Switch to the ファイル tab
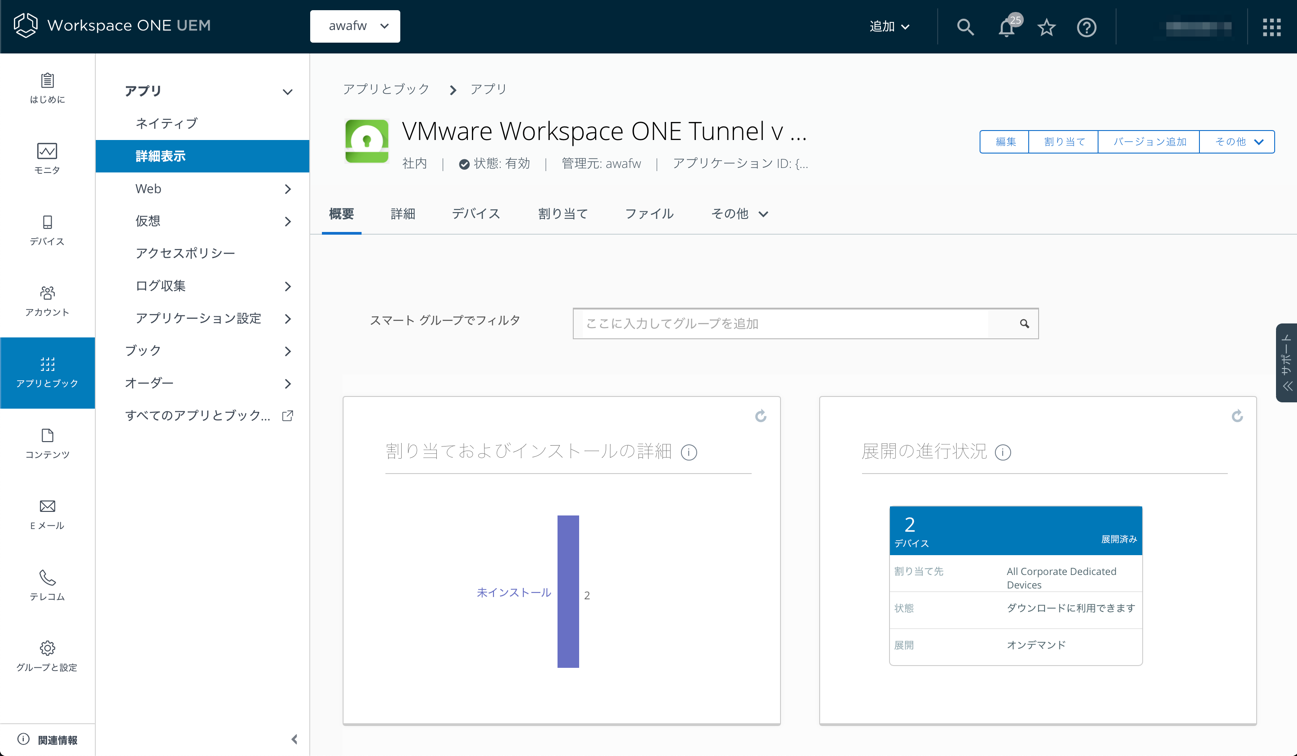The height and width of the screenshot is (756, 1297). click(x=649, y=214)
